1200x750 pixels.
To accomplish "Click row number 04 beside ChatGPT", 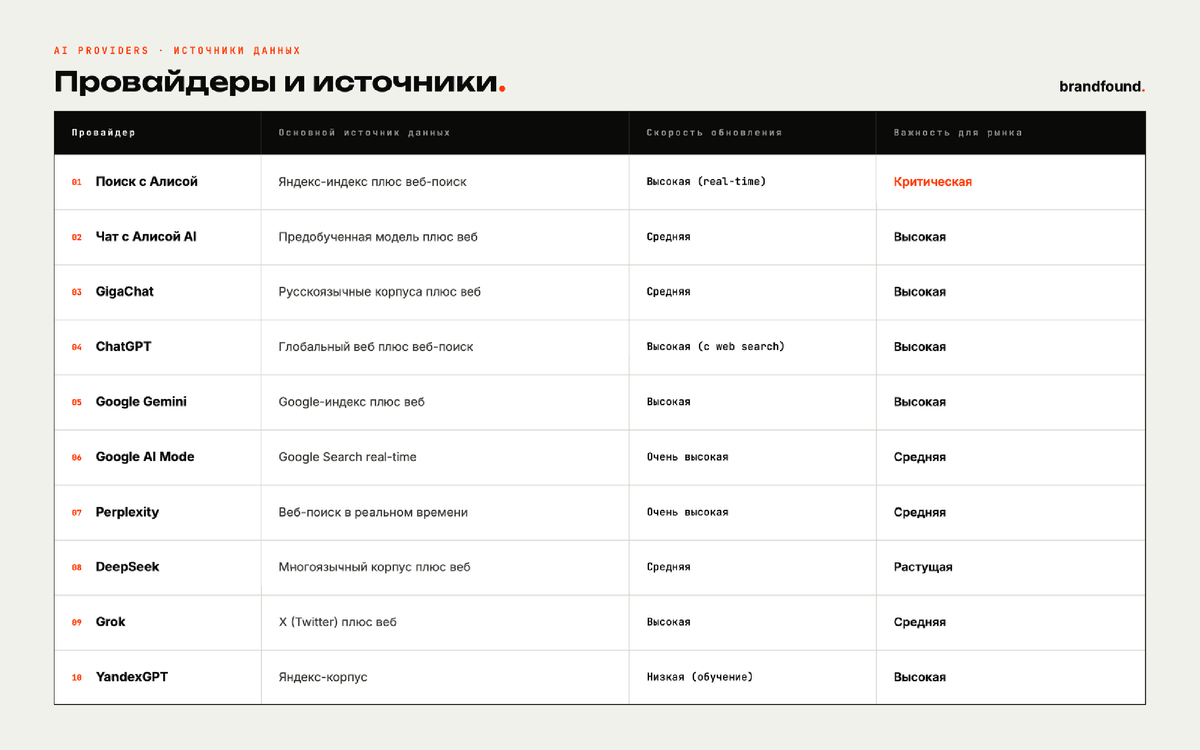I will coord(76,348).
